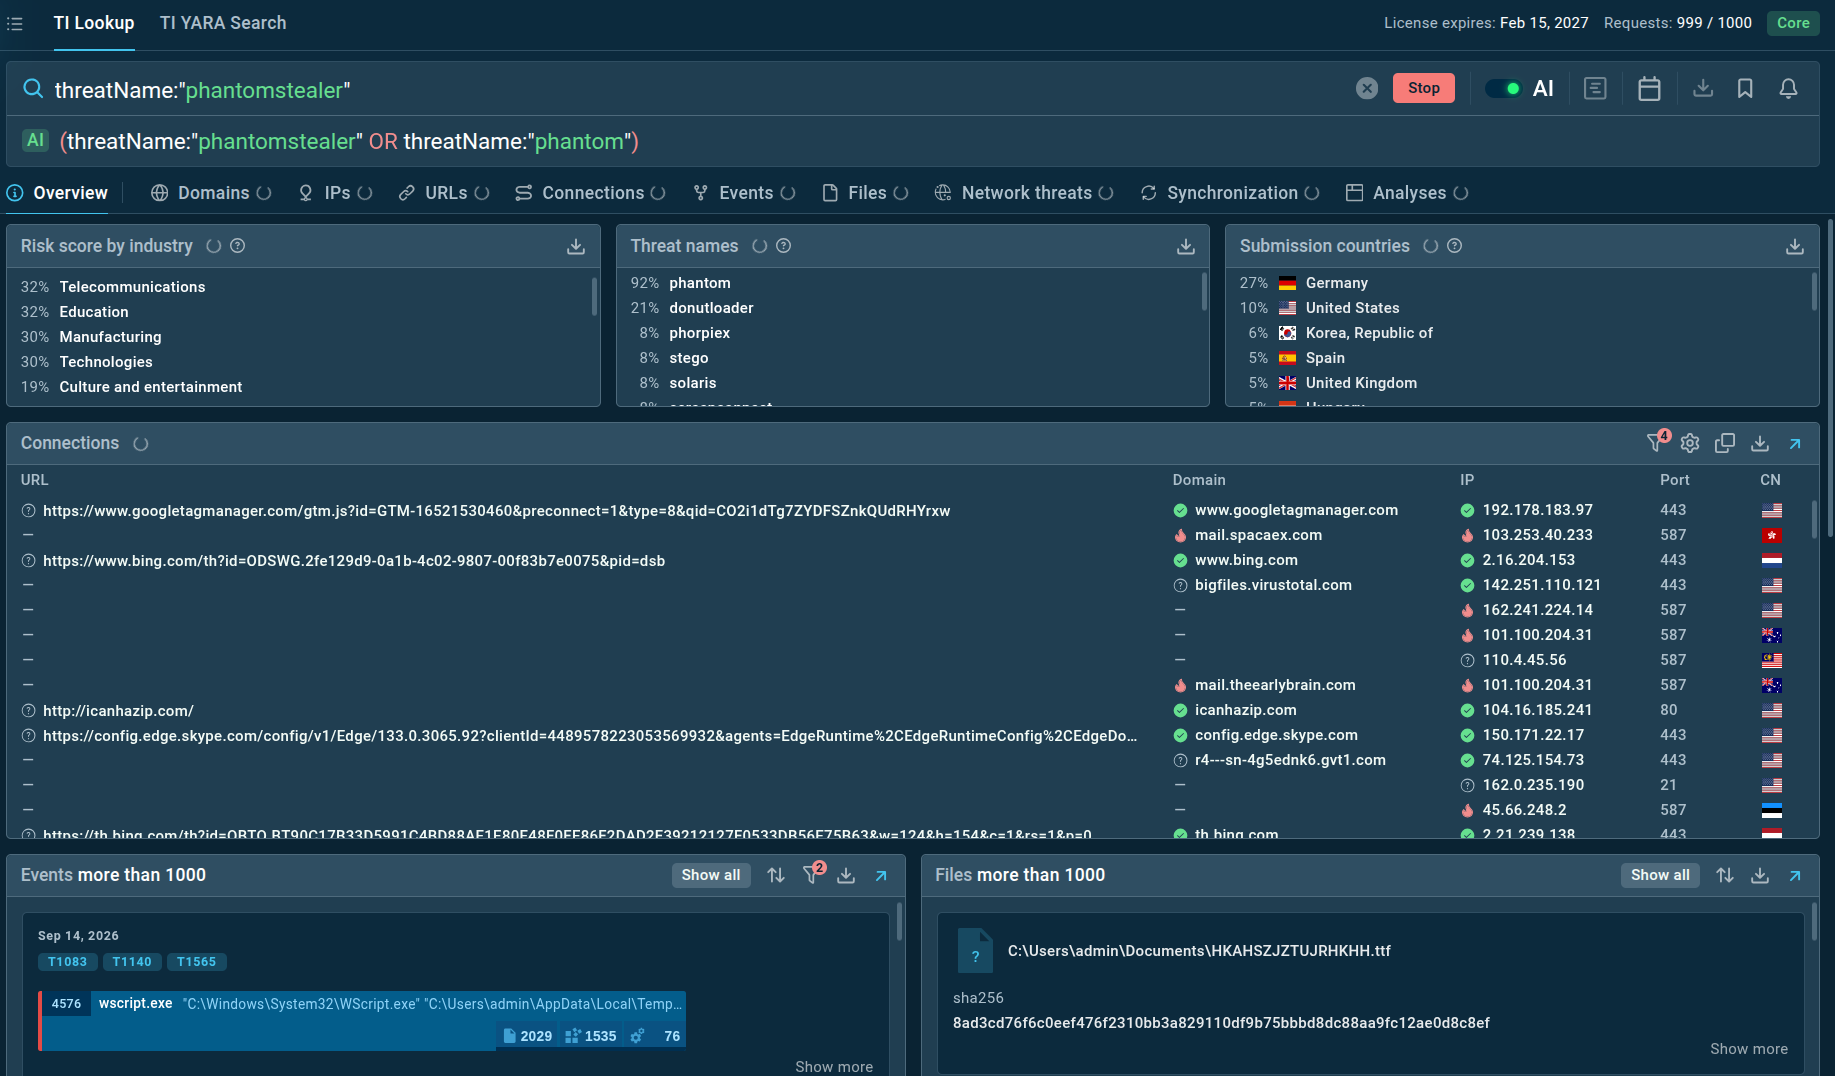The height and width of the screenshot is (1076, 1835).
Task: Click Show more in Events card
Action: [834, 1067]
